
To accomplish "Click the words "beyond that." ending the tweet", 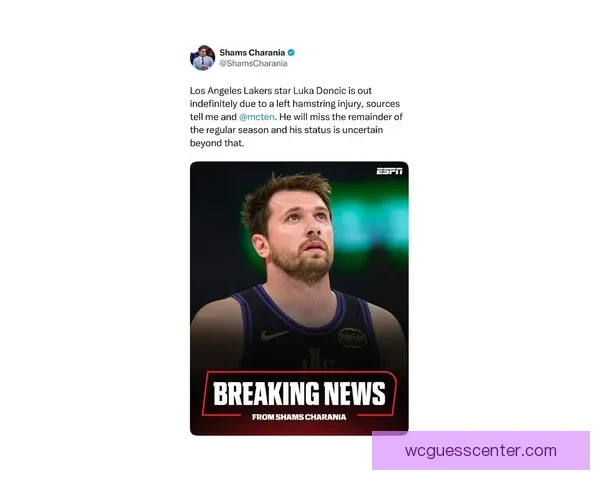I will click(x=217, y=143).
